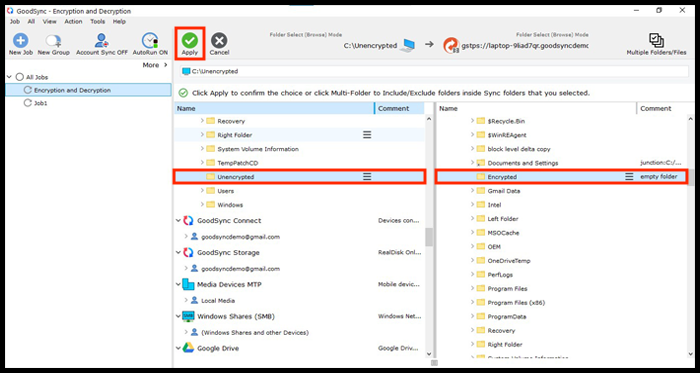
Task: Click Windows Shares (SMB) icon
Action: [x=188, y=316]
